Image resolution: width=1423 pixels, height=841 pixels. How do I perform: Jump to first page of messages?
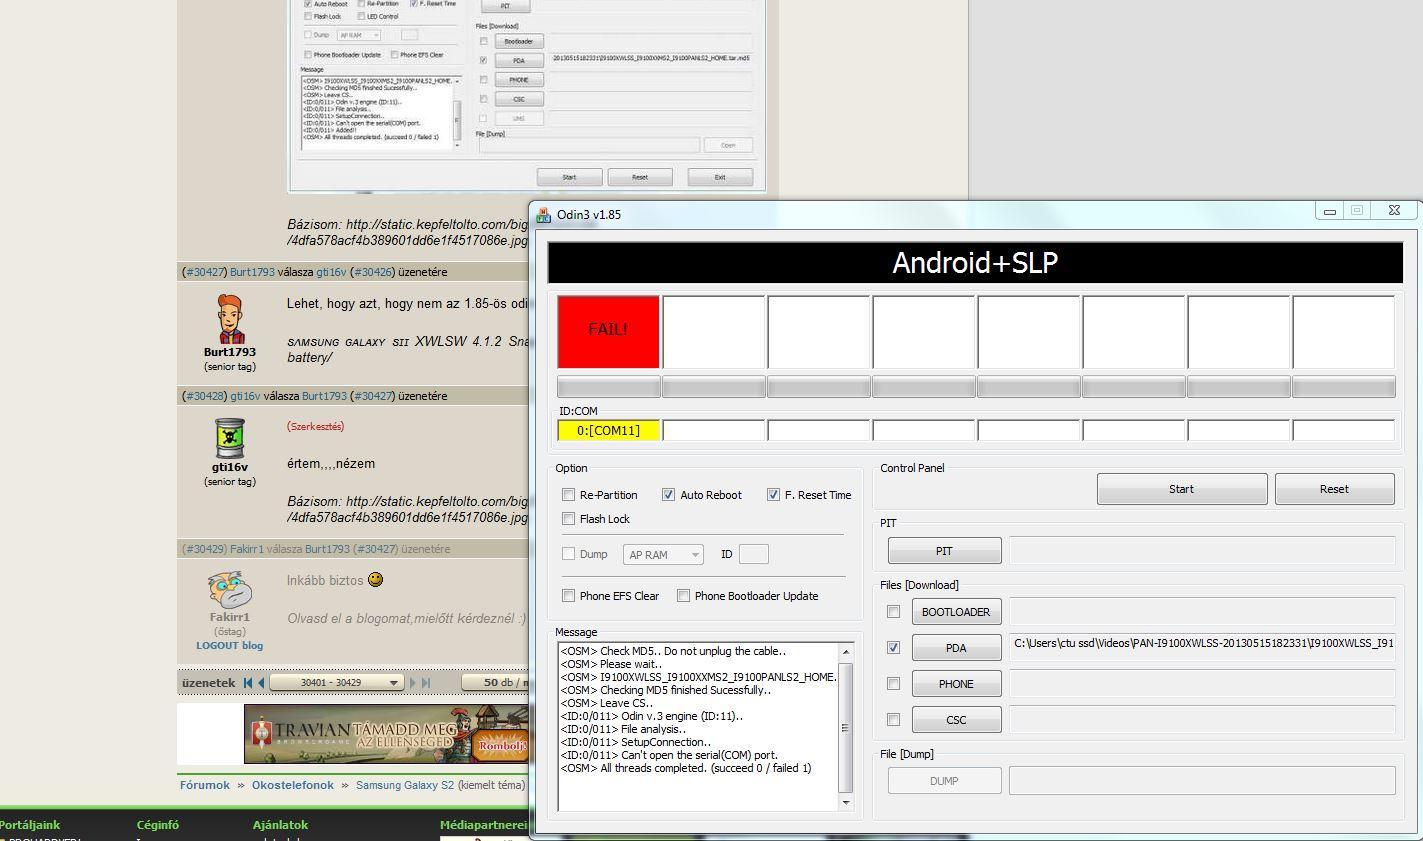tap(248, 683)
